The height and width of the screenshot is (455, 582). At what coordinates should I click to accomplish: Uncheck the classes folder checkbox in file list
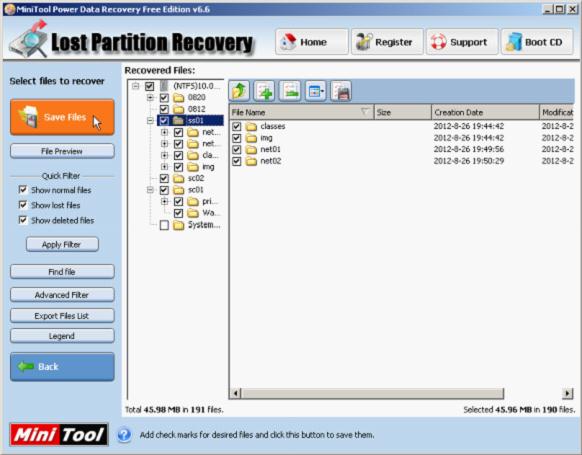pyautogui.click(x=236, y=127)
